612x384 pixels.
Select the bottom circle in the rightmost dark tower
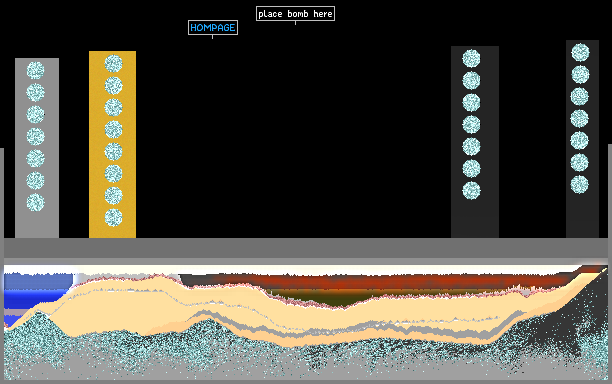(580, 184)
